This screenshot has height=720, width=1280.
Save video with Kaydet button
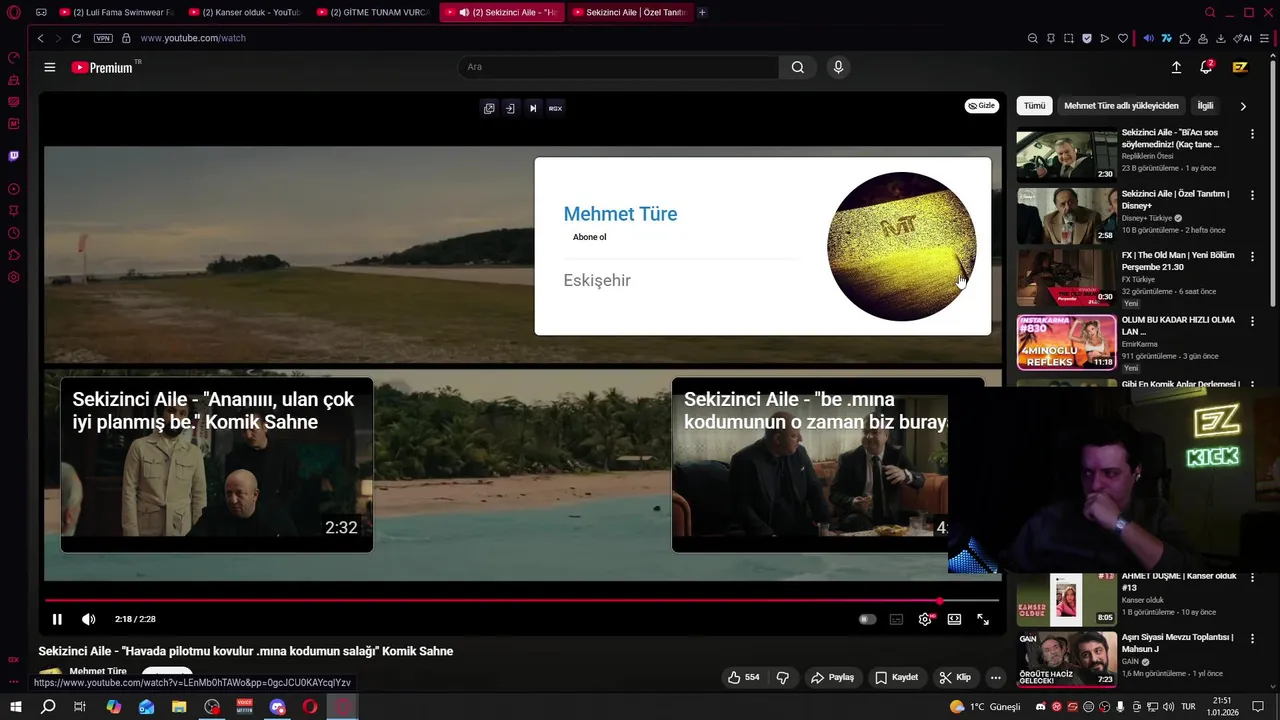(896, 677)
